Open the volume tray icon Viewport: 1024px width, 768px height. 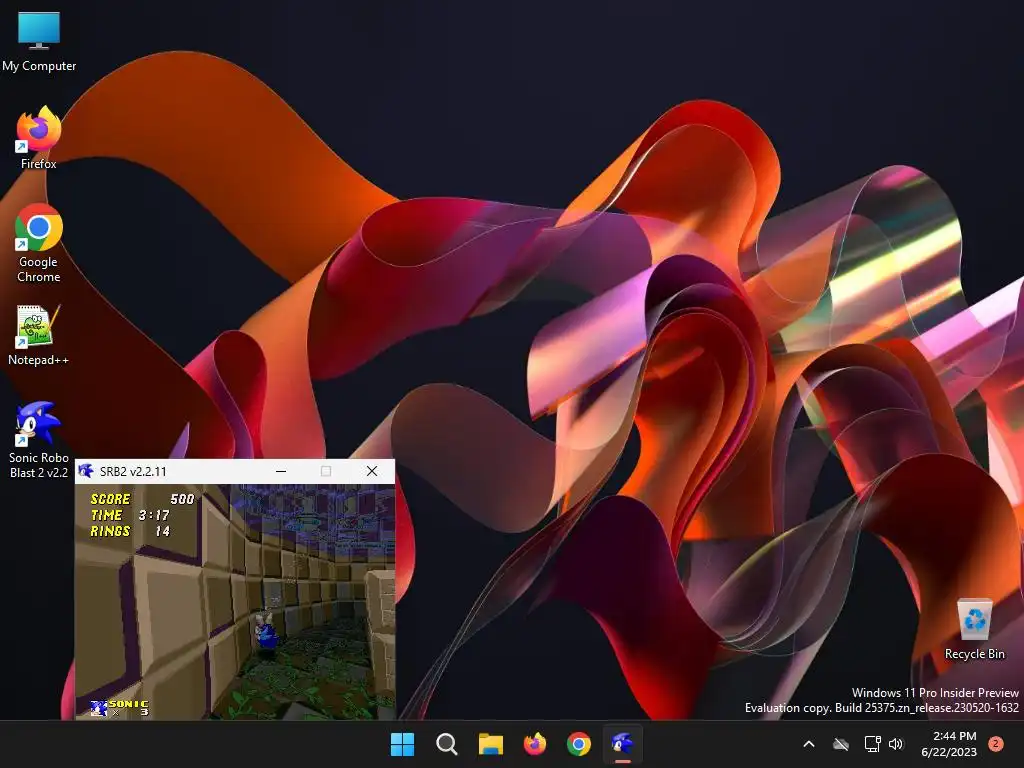(896, 744)
